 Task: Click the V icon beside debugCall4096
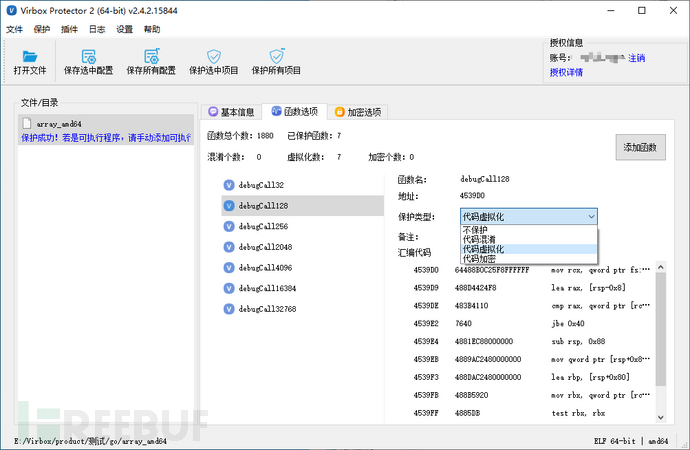click(229, 268)
